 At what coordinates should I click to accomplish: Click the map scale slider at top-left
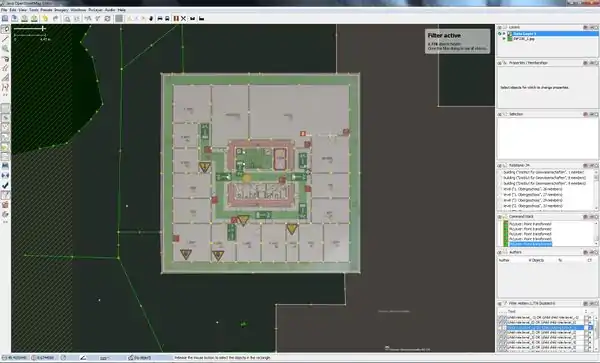click(x=30, y=28)
